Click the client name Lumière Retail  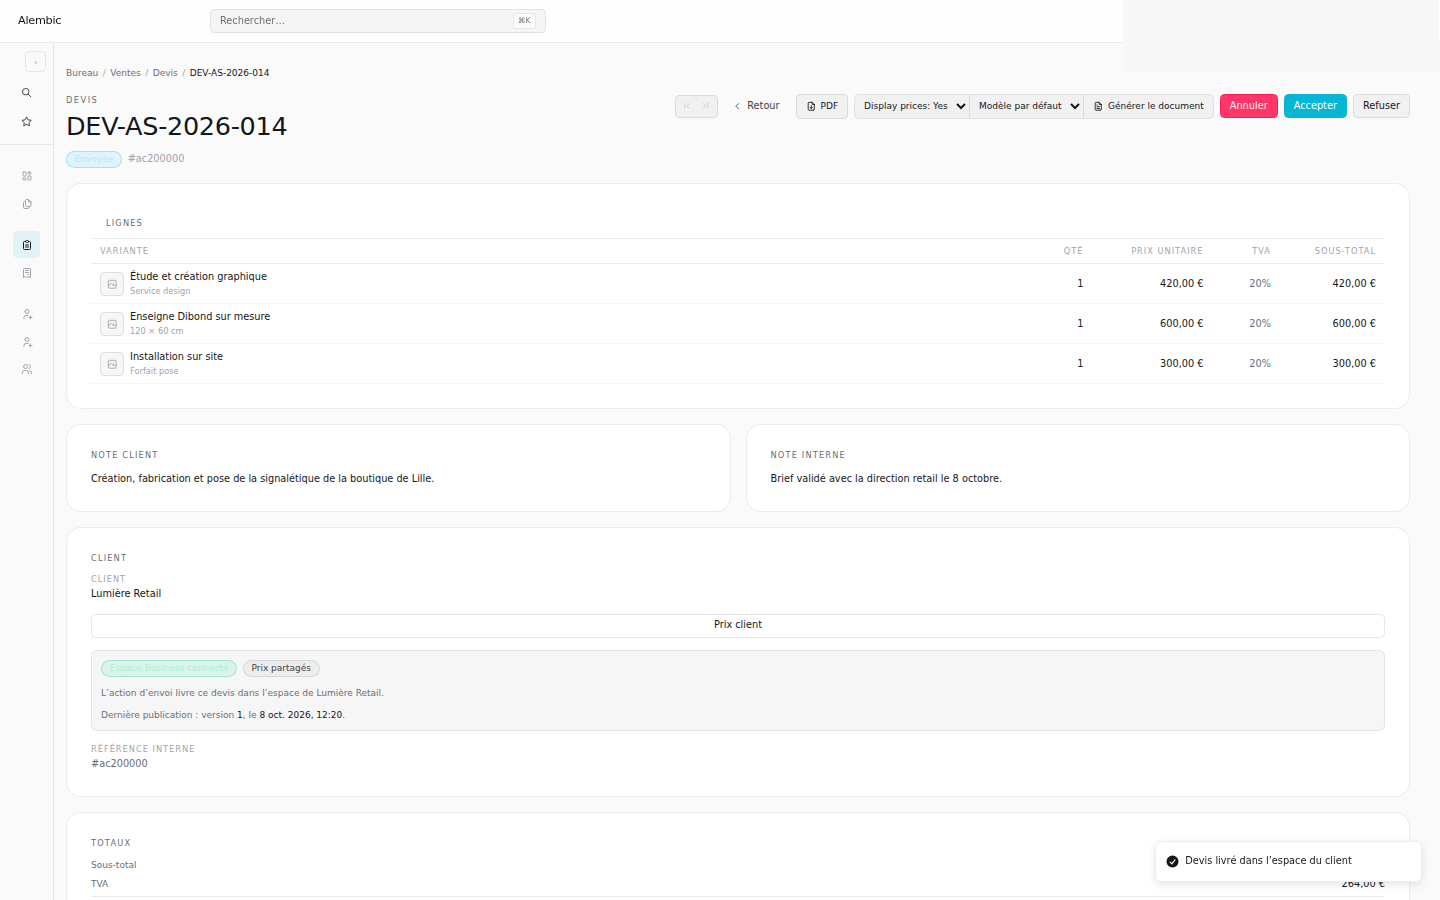tap(126, 594)
